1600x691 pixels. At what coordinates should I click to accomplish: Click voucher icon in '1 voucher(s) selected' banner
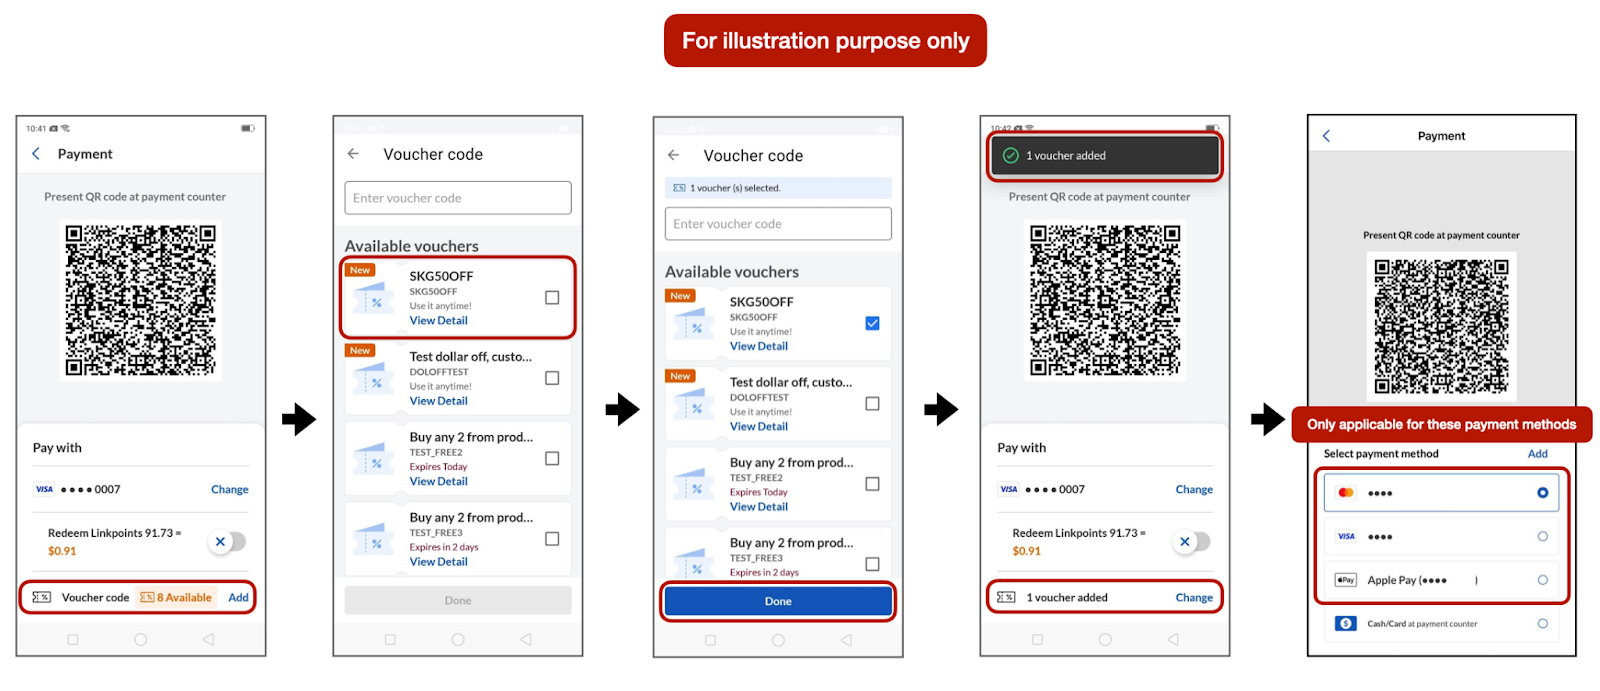click(x=679, y=188)
